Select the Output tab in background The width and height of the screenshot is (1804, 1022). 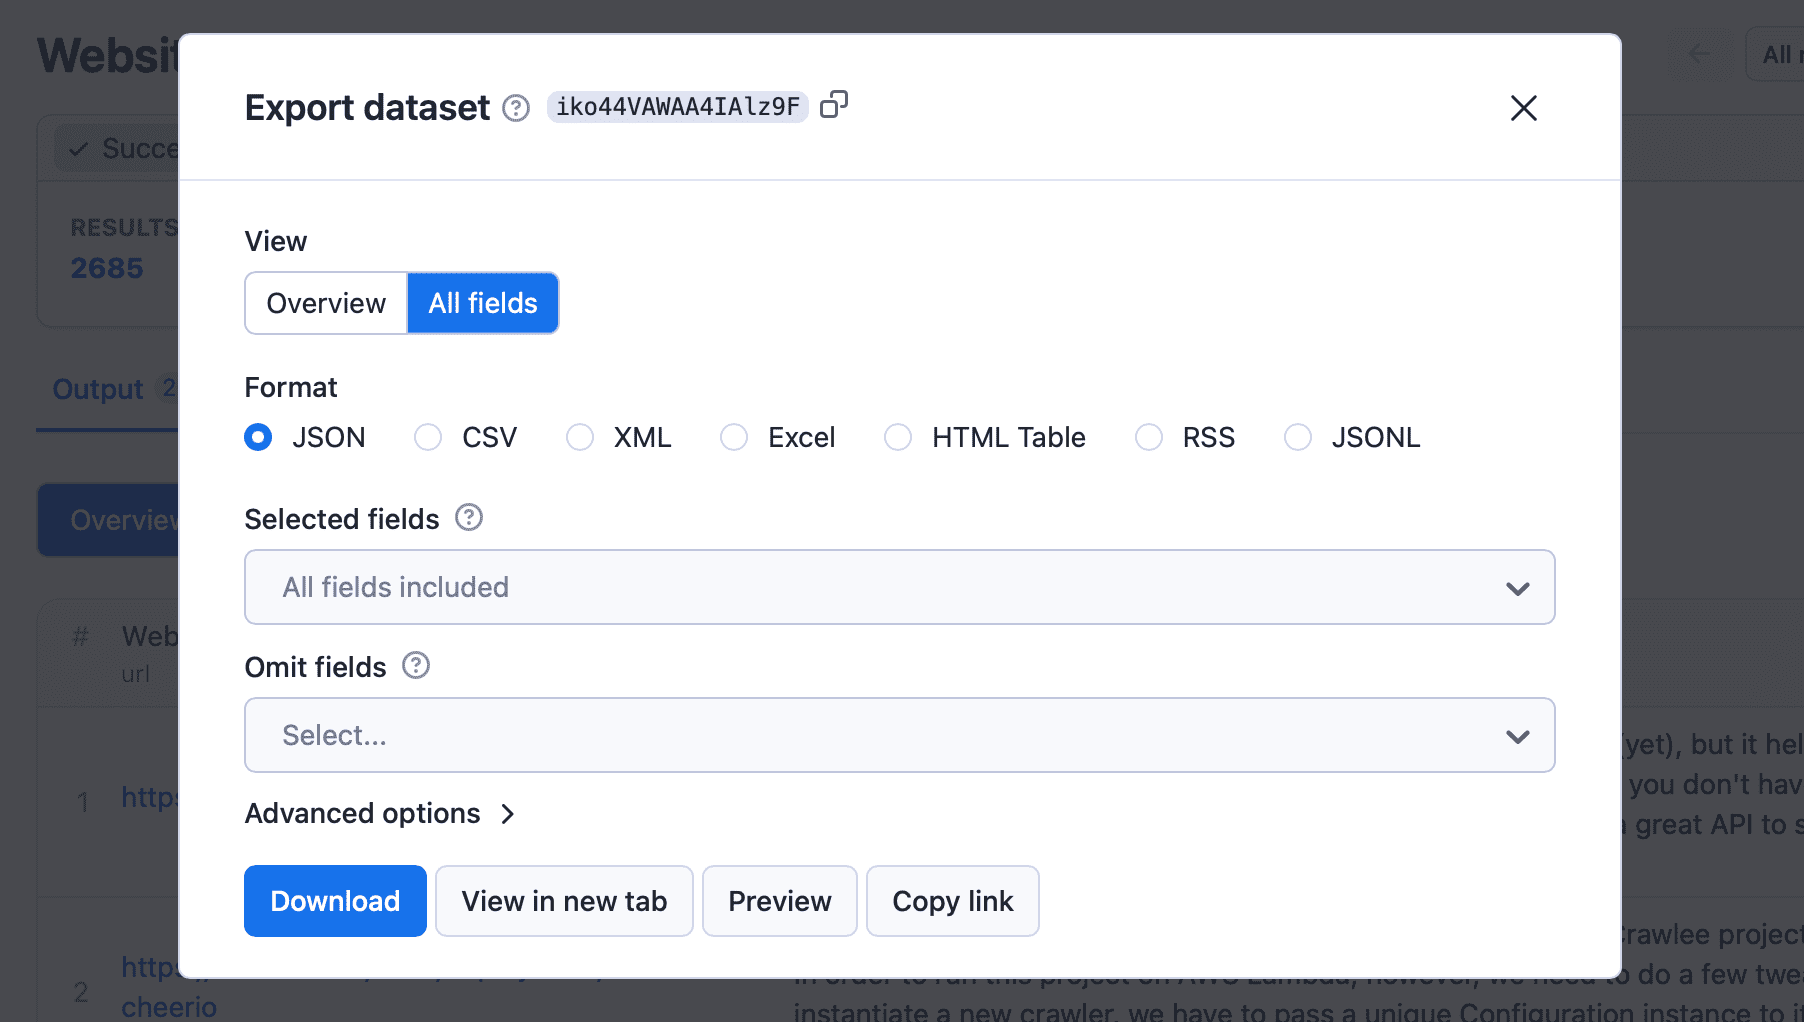[96, 389]
